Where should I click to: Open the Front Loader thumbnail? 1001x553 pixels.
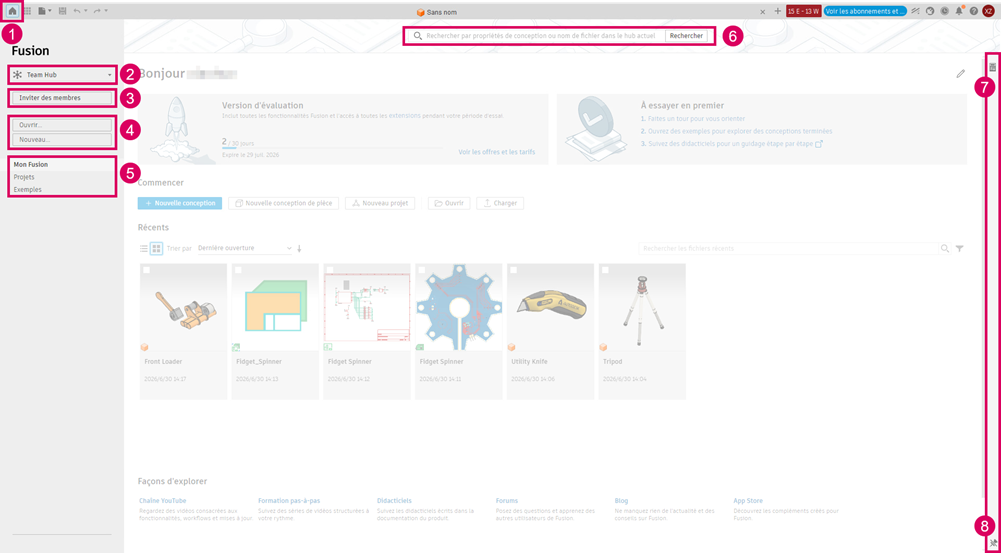coord(183,308)
